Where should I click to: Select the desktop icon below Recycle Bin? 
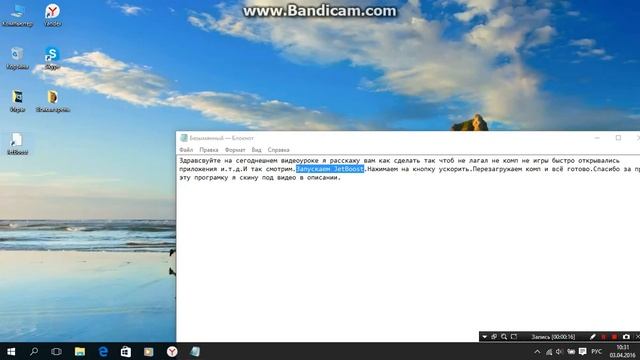coord(17,101)
